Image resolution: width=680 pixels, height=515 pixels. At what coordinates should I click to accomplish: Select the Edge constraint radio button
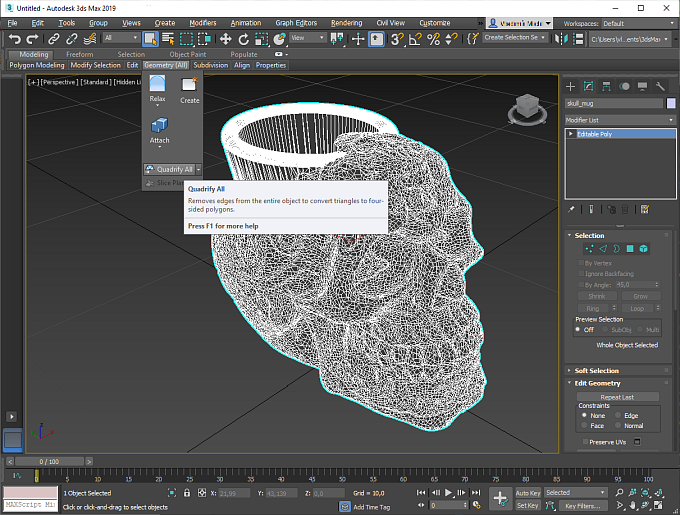click(x=619, y=415)
